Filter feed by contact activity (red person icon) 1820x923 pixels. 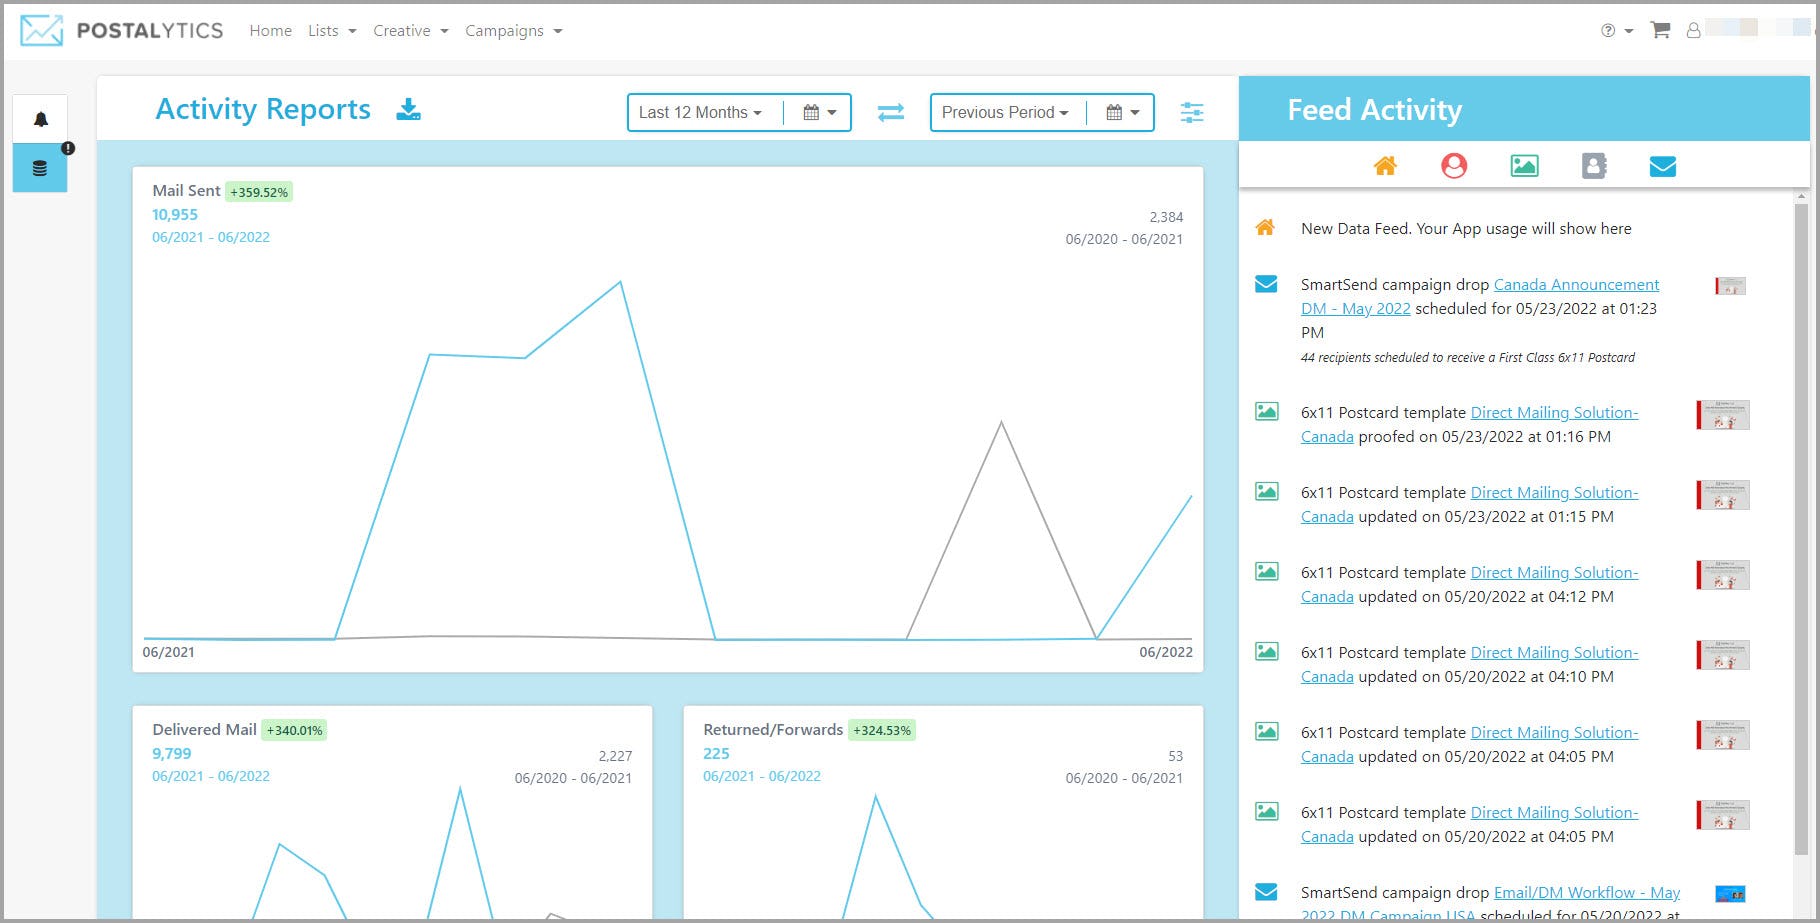pos(1454,165)
